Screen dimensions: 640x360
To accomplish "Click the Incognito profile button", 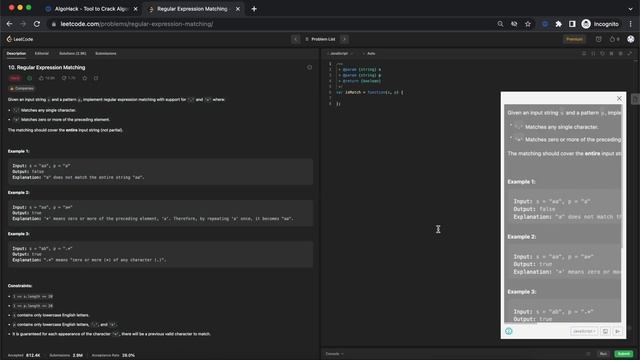I will pos(600,24).
